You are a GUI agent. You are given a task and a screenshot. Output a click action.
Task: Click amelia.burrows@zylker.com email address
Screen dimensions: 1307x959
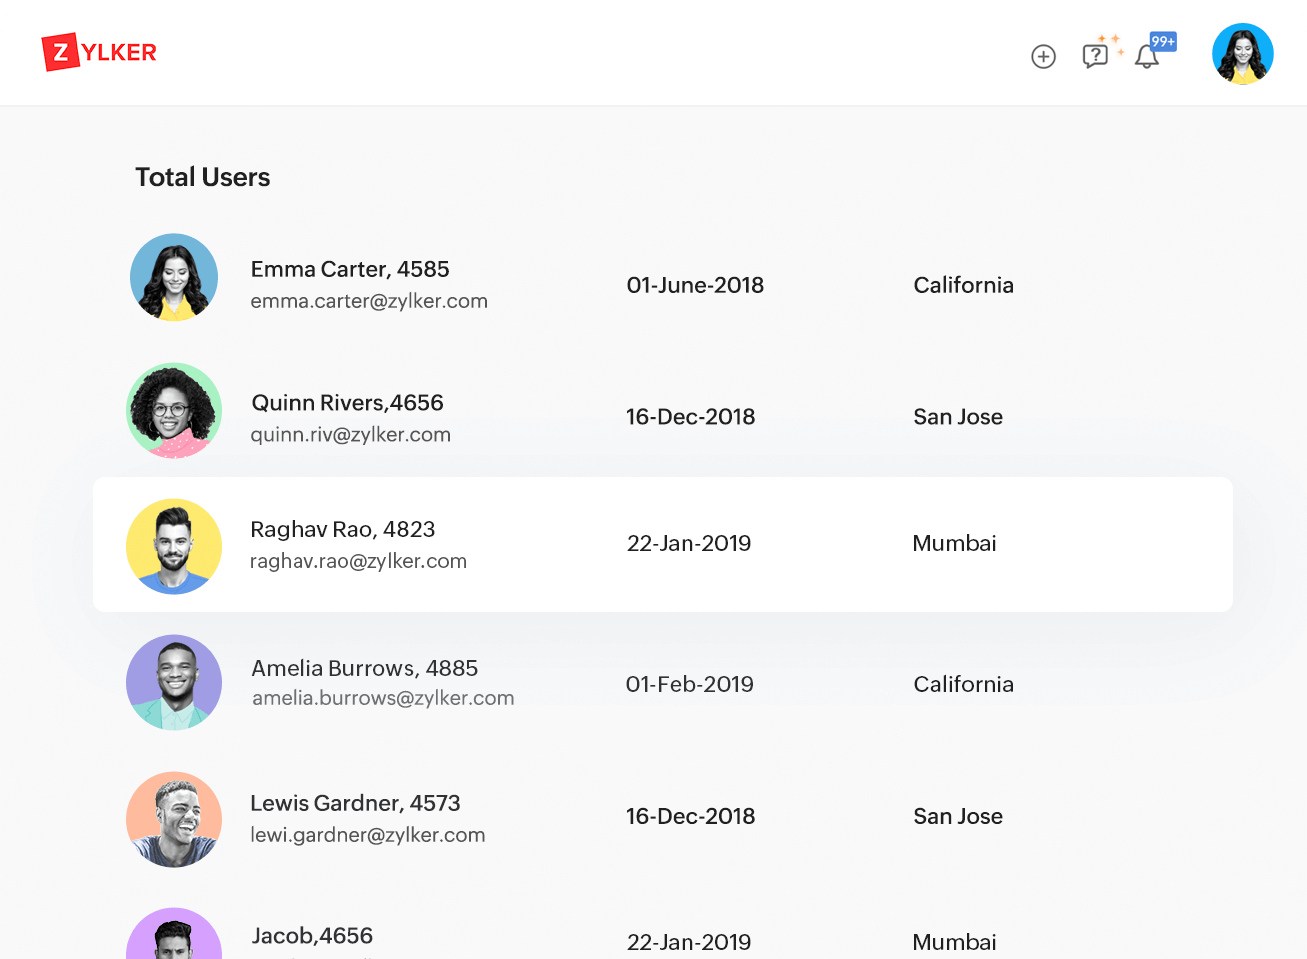coord(383,698)
